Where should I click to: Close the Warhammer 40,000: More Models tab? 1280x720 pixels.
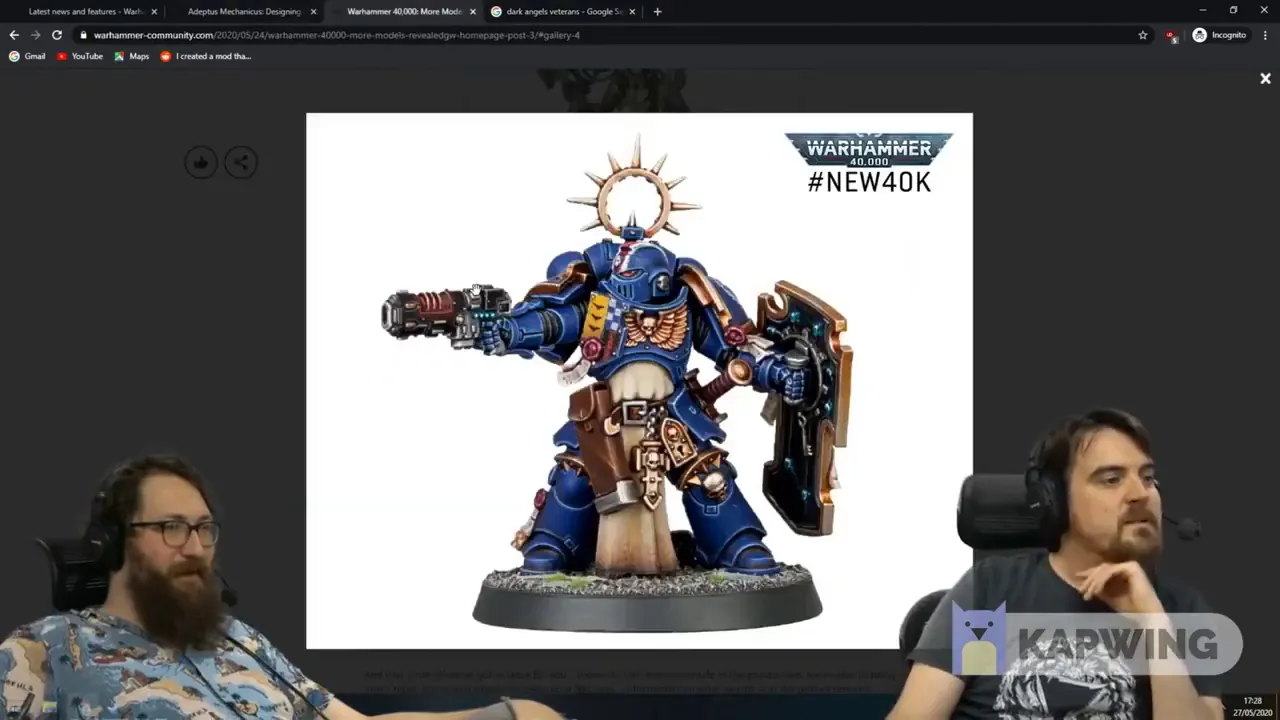(x=472, y=11)
